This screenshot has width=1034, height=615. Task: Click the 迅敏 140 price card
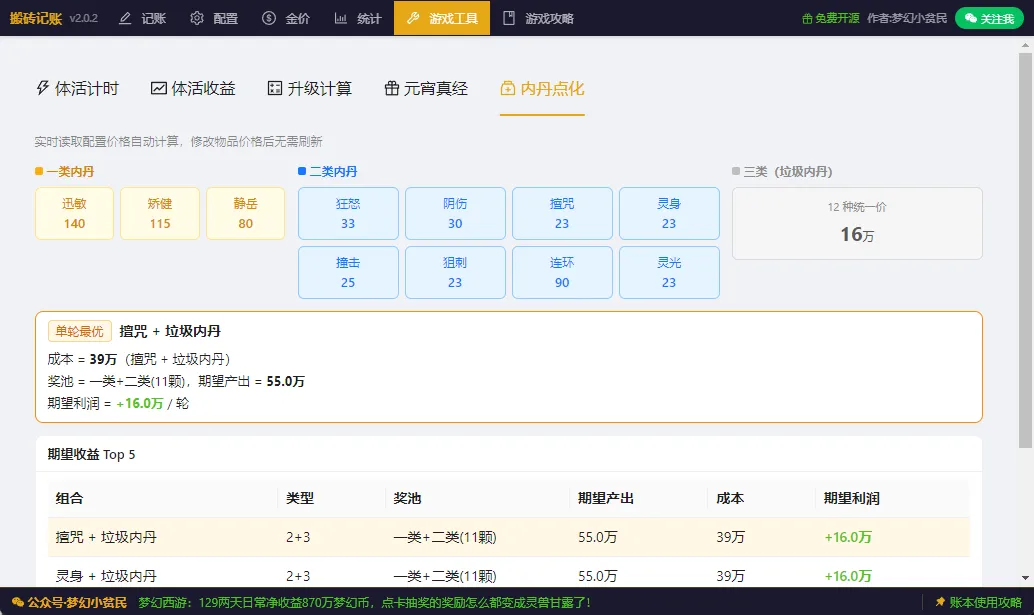(75, 214)
